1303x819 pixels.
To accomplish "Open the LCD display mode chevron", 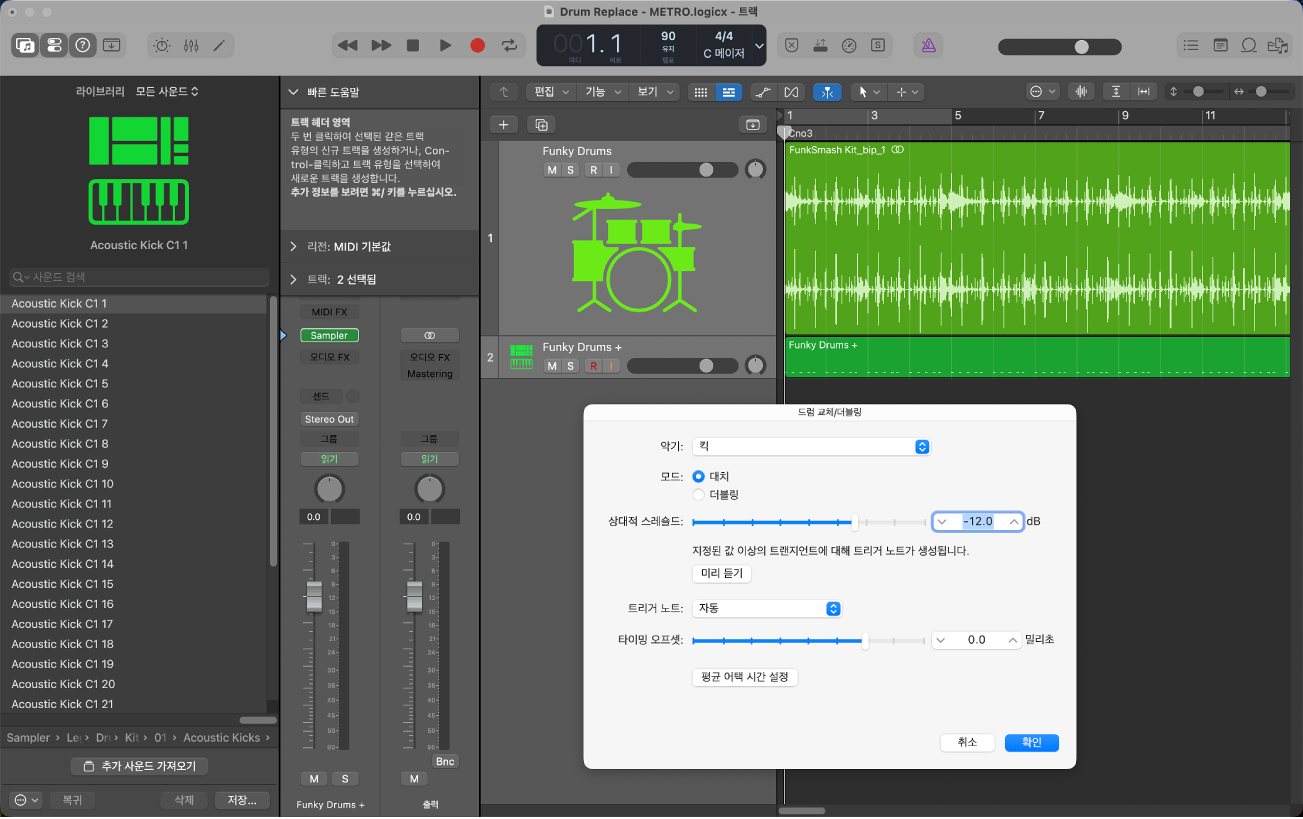I will pos(759,46).
